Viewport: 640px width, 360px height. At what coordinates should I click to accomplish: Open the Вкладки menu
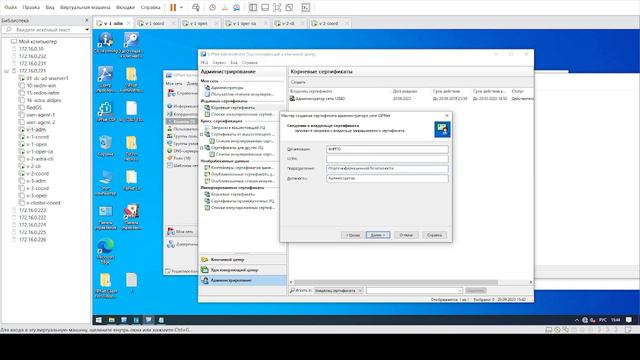pyautogui.click(x=125, y=7)
